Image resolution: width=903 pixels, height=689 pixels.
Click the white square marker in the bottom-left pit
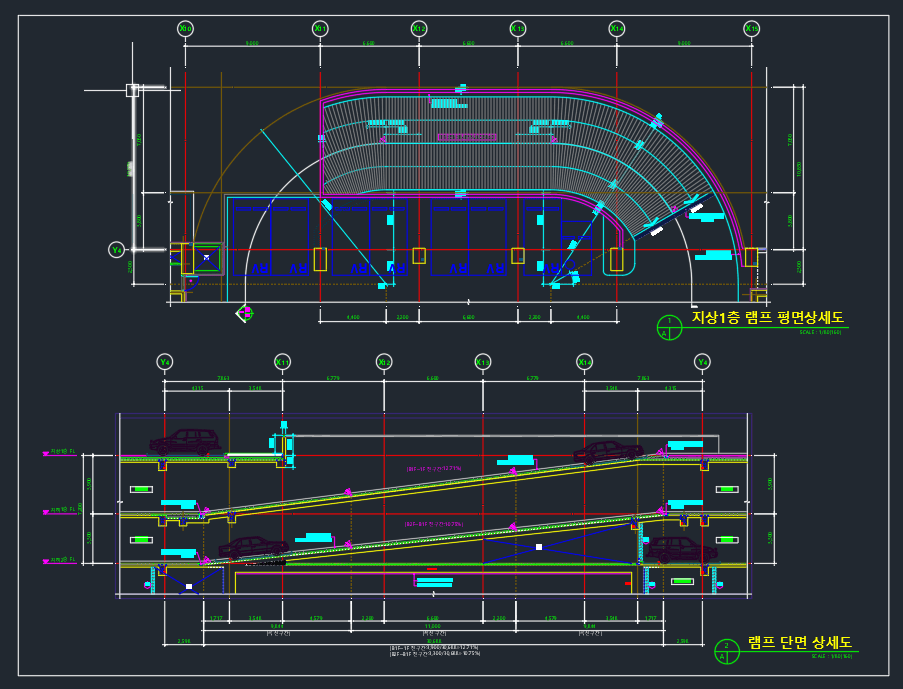189,586
